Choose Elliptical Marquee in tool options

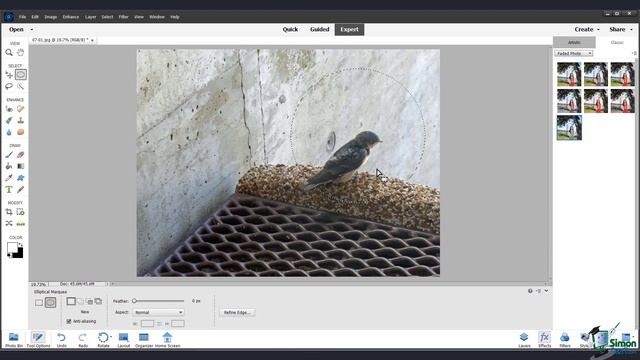tap(50, 302)
